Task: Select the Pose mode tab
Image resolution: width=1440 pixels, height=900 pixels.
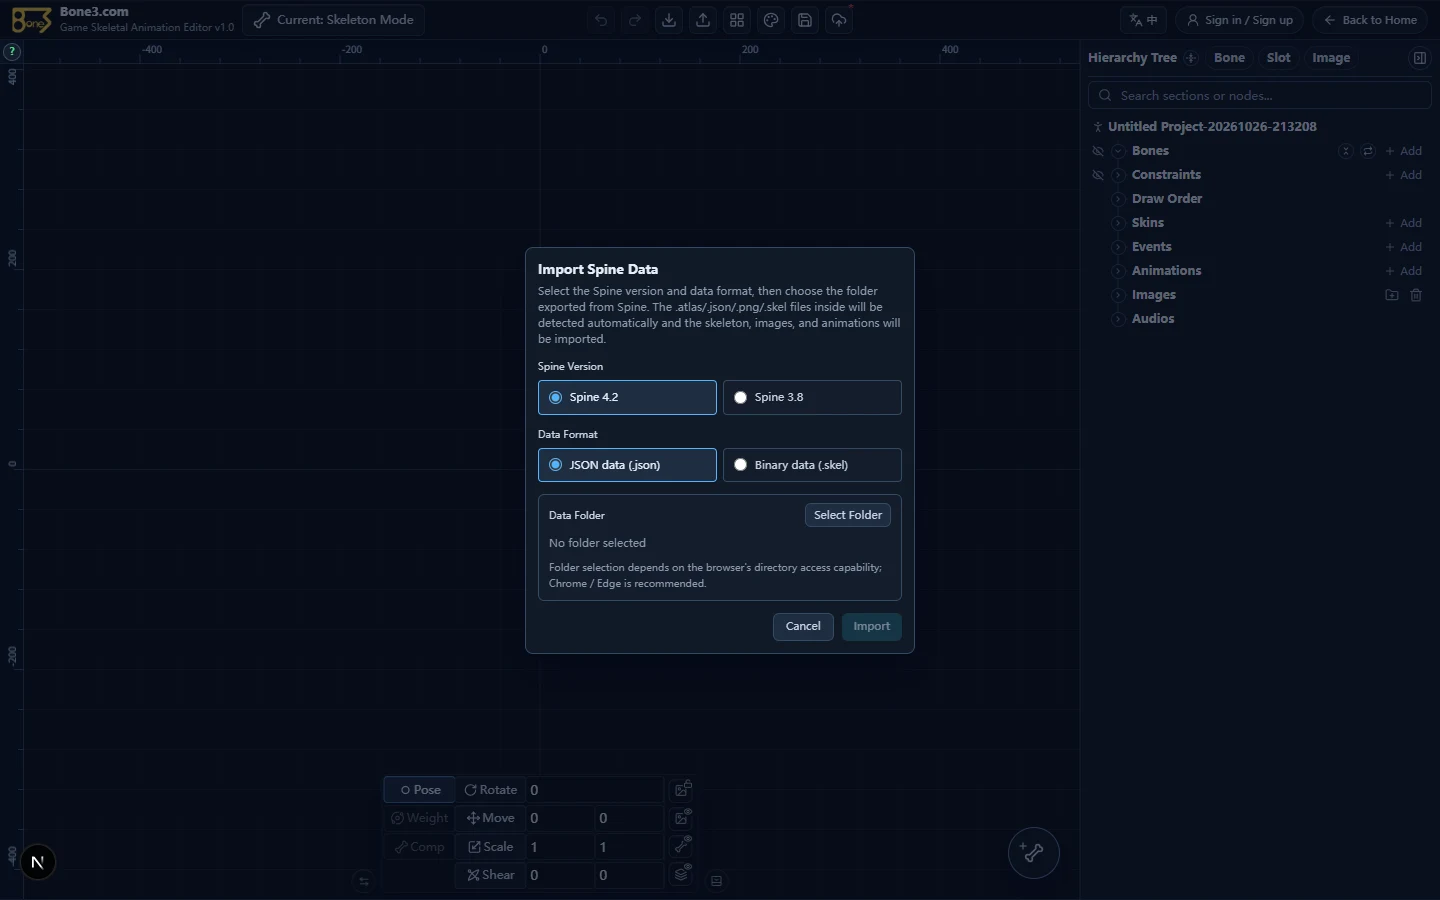Action: tap(420, 790)
